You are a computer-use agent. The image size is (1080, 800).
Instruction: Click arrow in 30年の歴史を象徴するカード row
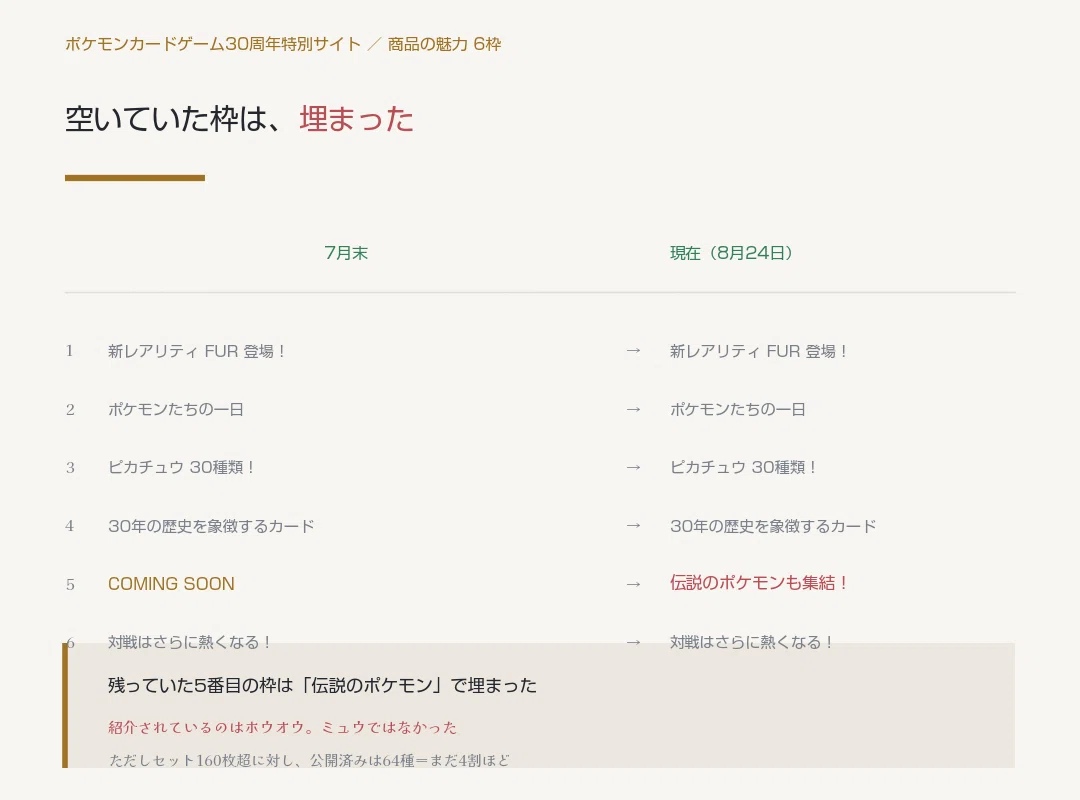[x=633, y=526]
